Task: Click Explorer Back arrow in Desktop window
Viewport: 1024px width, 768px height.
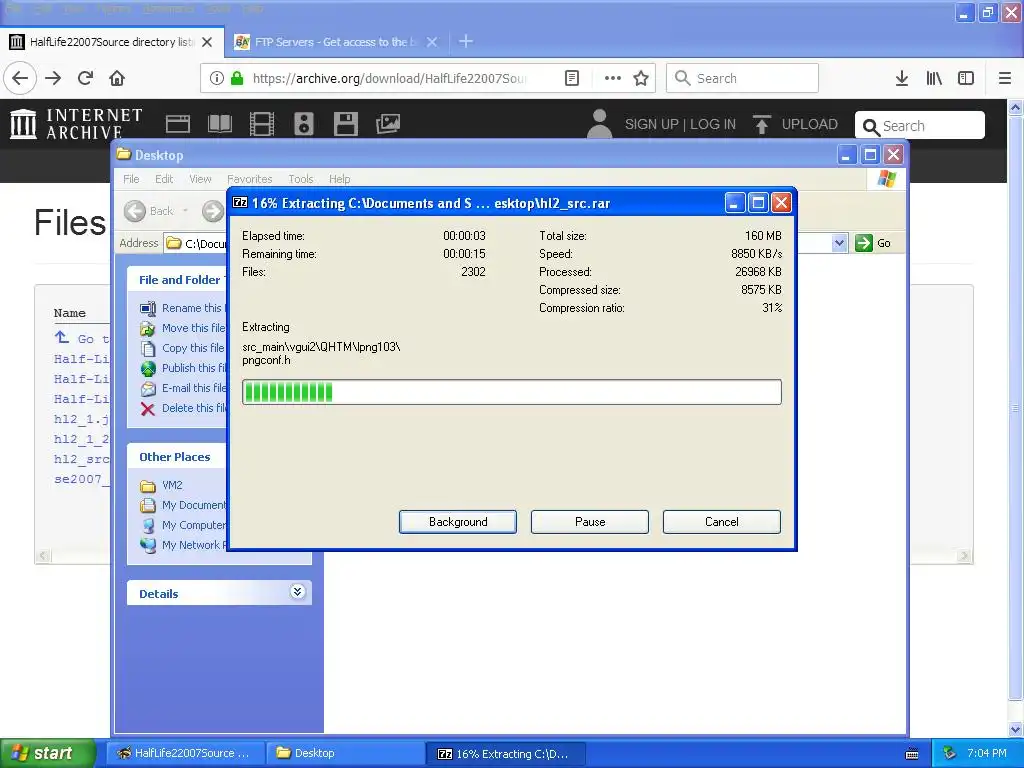Action: coord(135,211)
